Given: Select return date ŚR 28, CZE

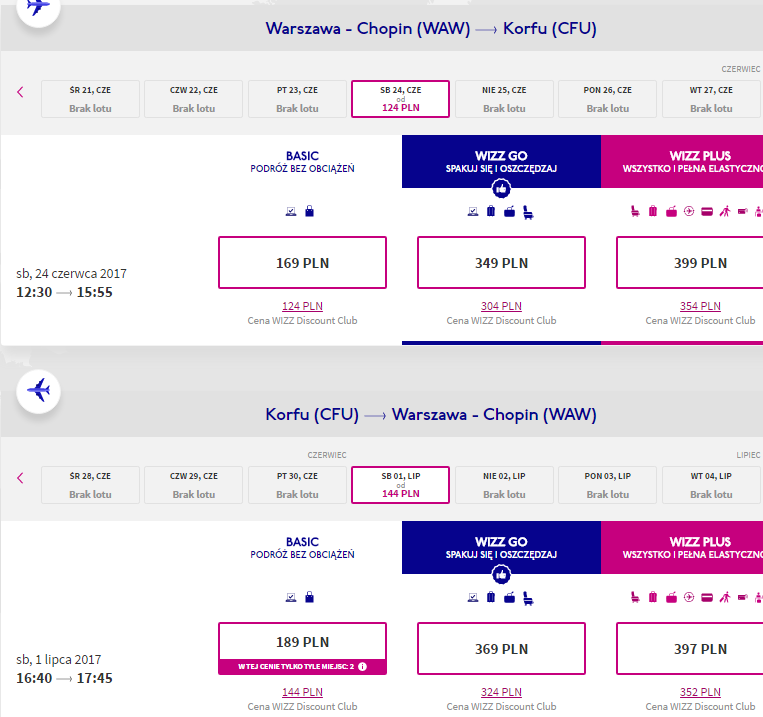Looking at the screenshot, I should point(91,485).
